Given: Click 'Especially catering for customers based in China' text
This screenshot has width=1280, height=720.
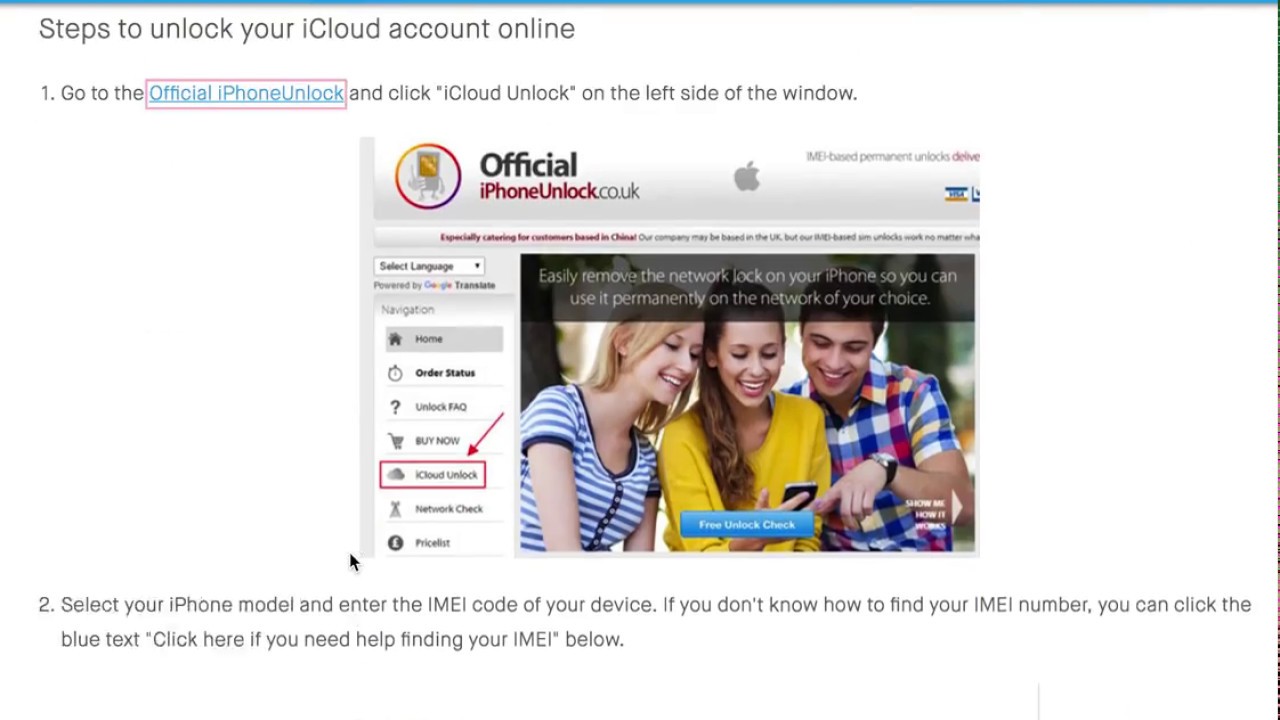Looking at the screenshot, I should pyautogui.click(x=538, y=238).
